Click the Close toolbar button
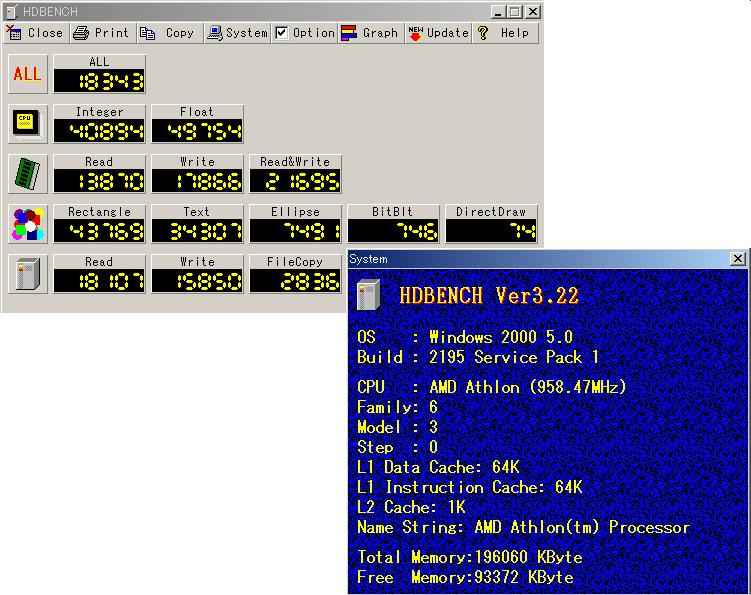The image size is (751, 595). tap(36, 33)
